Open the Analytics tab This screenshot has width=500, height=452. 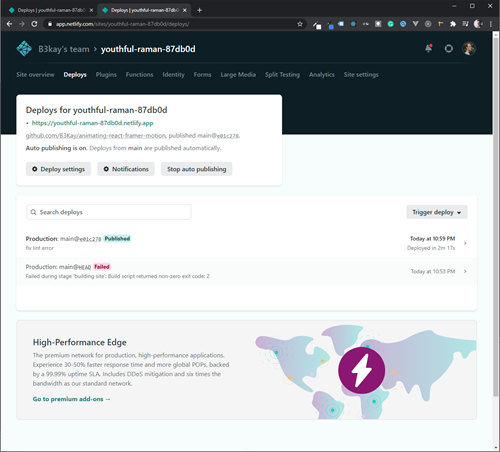tap(322, 75)
